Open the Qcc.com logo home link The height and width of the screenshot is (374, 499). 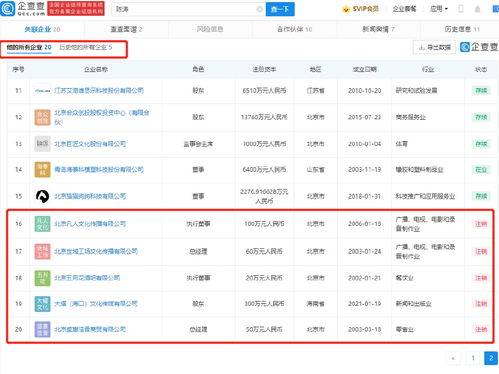[x=23, y=9]
